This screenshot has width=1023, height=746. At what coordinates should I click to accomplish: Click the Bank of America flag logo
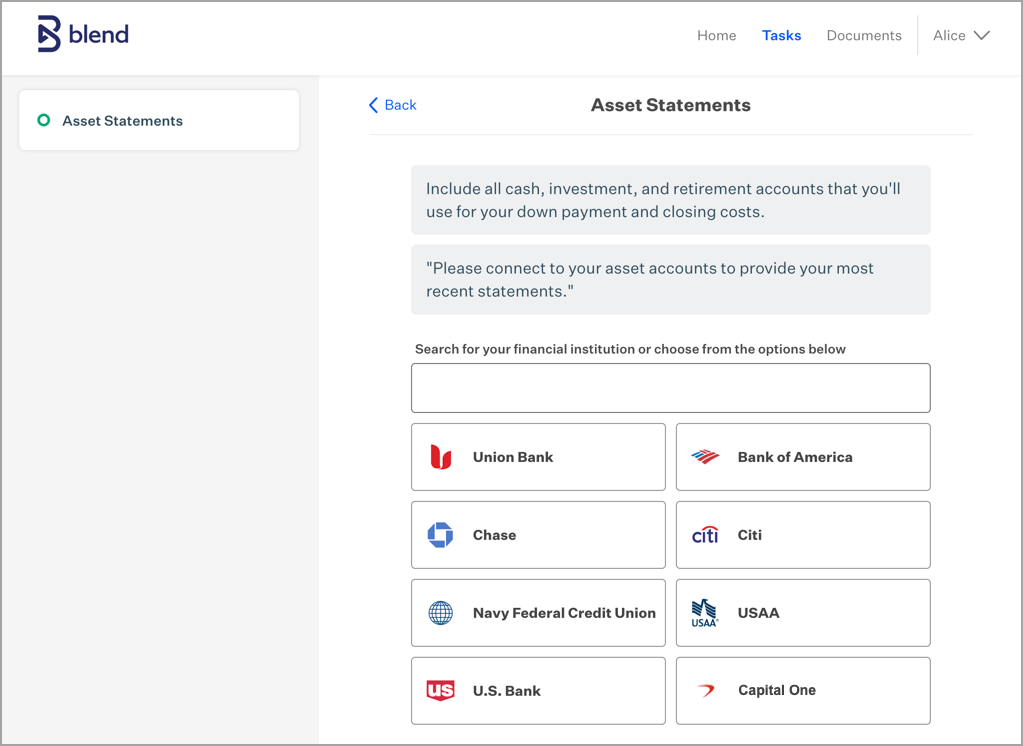(x=705, y=457)
